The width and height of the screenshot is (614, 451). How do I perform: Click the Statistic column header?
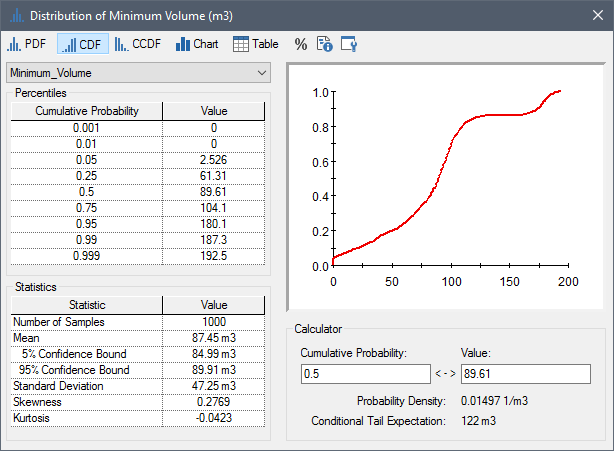pyautogui.click(x=87, y=305)
